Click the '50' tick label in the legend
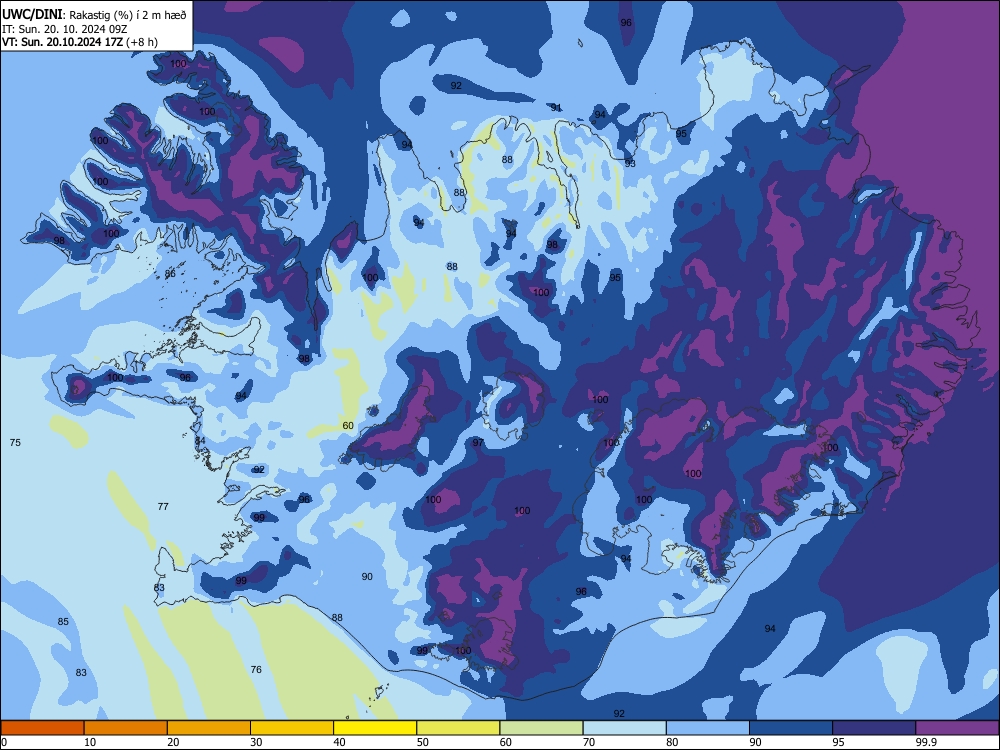The width and height of the screenshot is (1000, 750). pyautogui.click(x=422, y=742)
